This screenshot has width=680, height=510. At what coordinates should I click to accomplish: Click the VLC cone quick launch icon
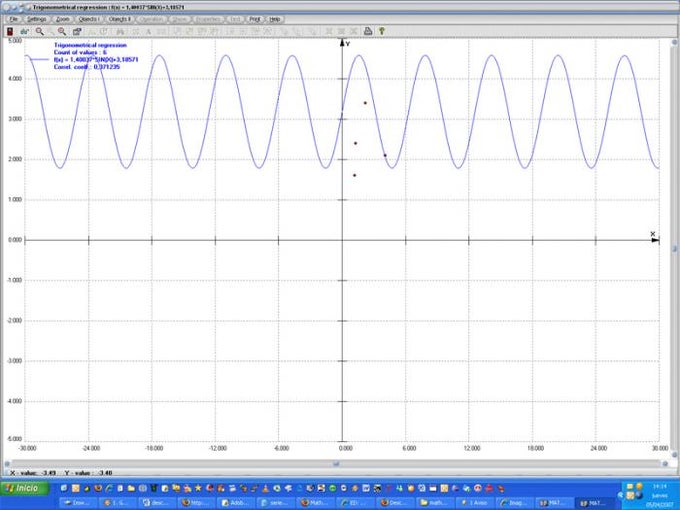click(x=265, y=488)
